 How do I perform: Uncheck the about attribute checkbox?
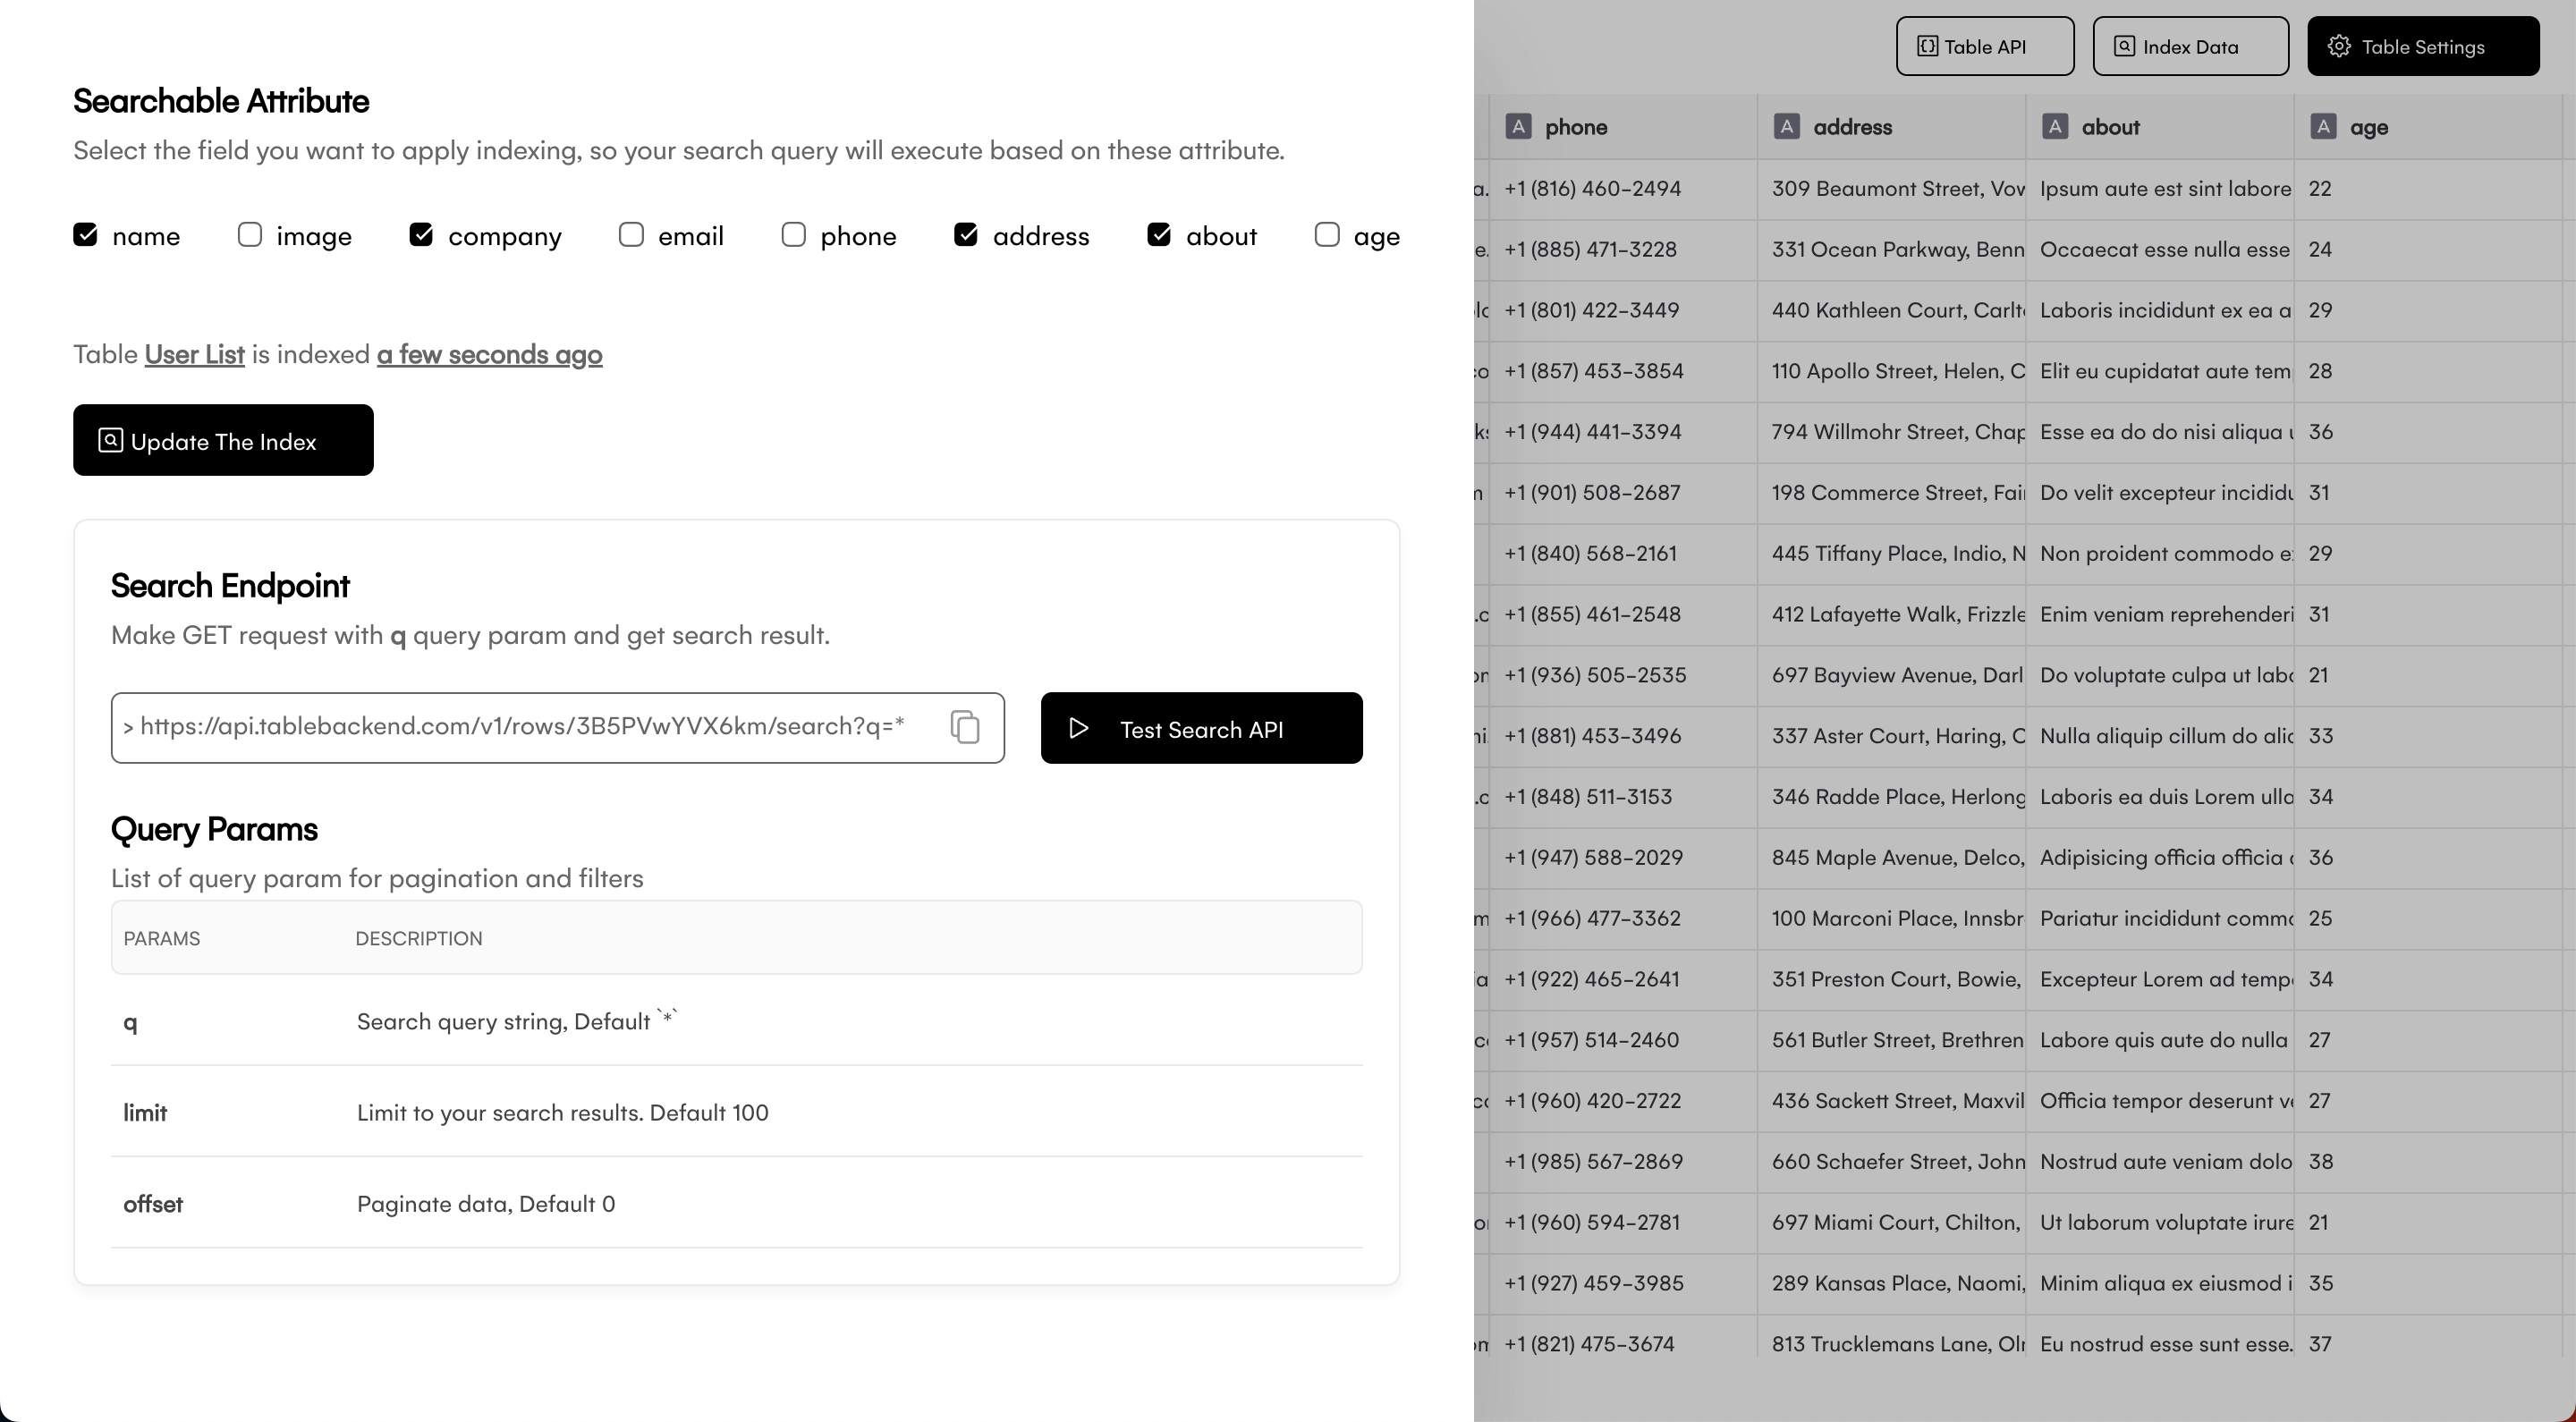(x=1159, y=235)
